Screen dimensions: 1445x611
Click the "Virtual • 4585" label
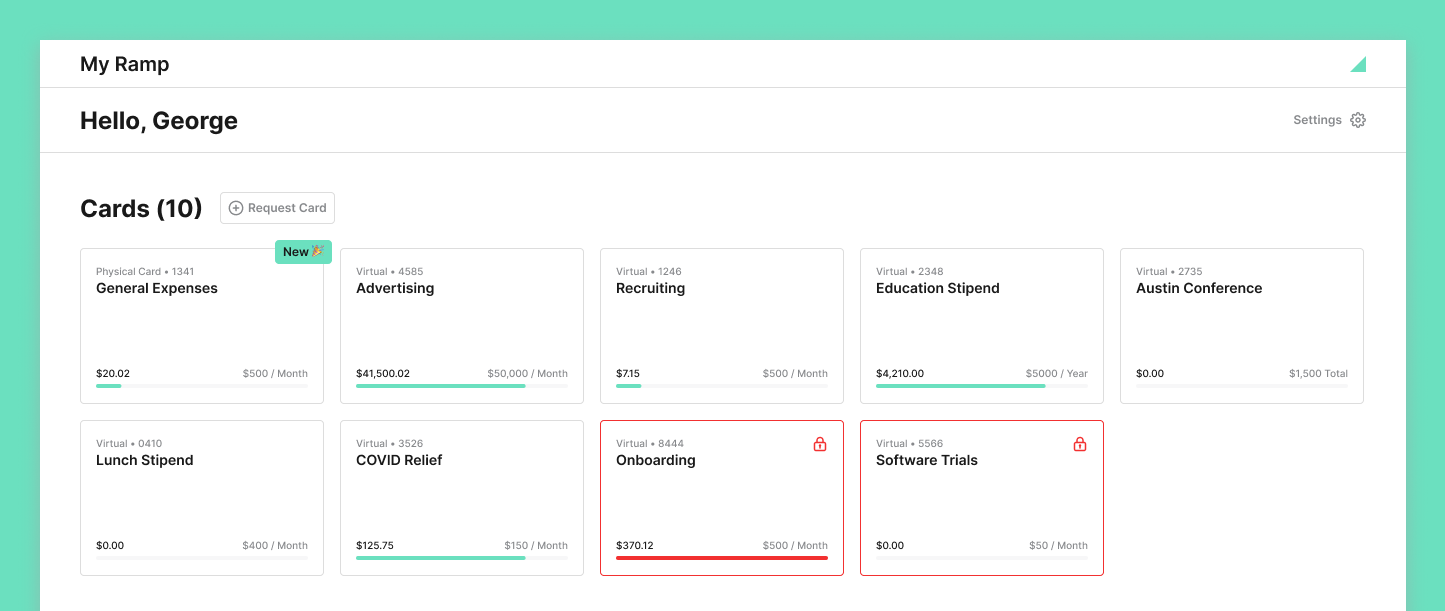pyautogui.click(x=390, y=271)
